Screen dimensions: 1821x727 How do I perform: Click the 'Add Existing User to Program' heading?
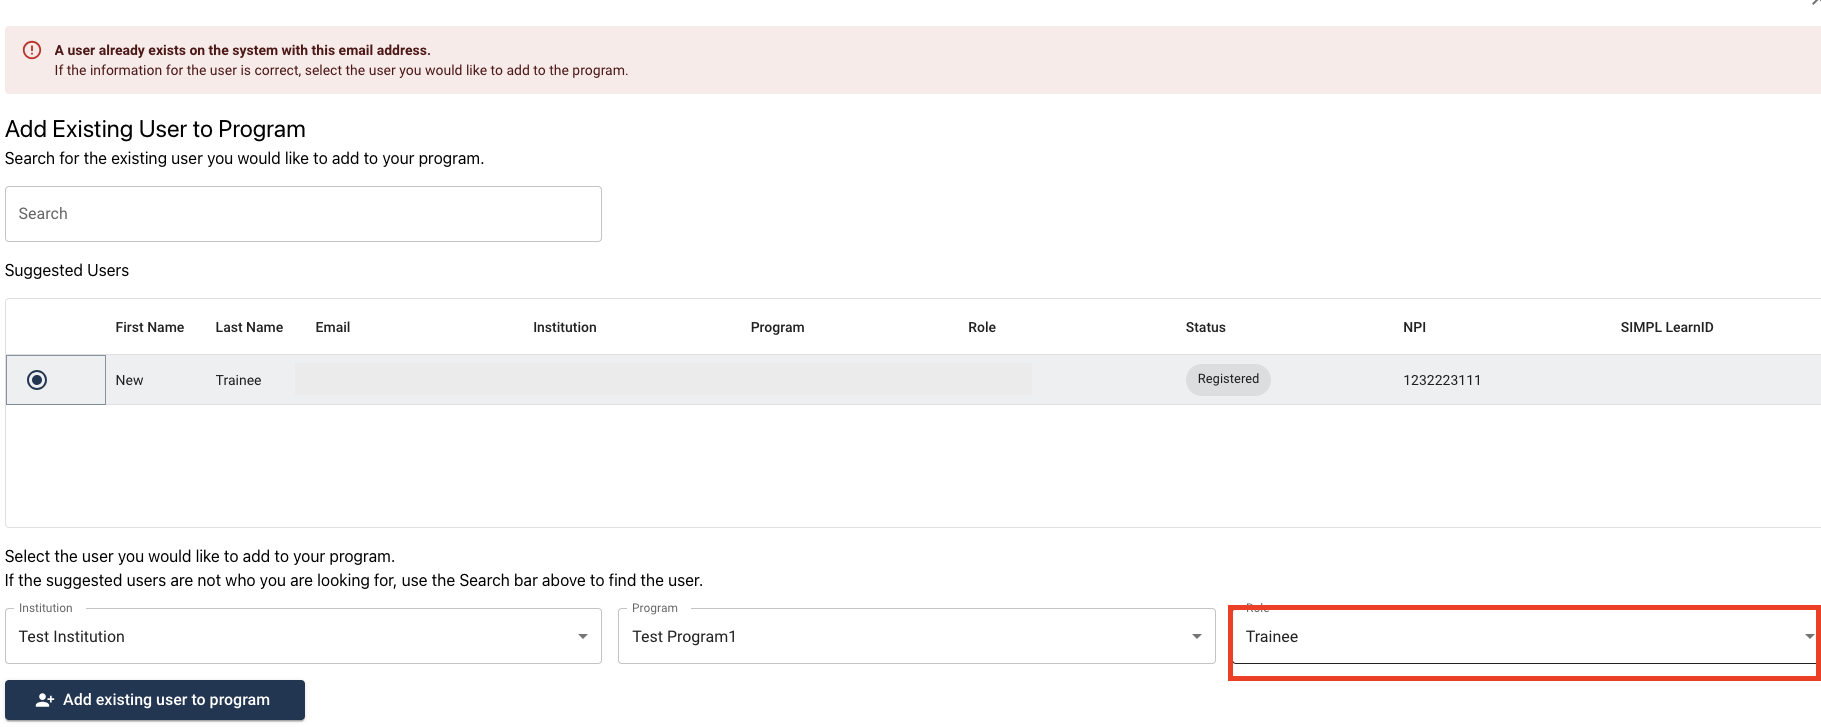click(x=155, y=129)
